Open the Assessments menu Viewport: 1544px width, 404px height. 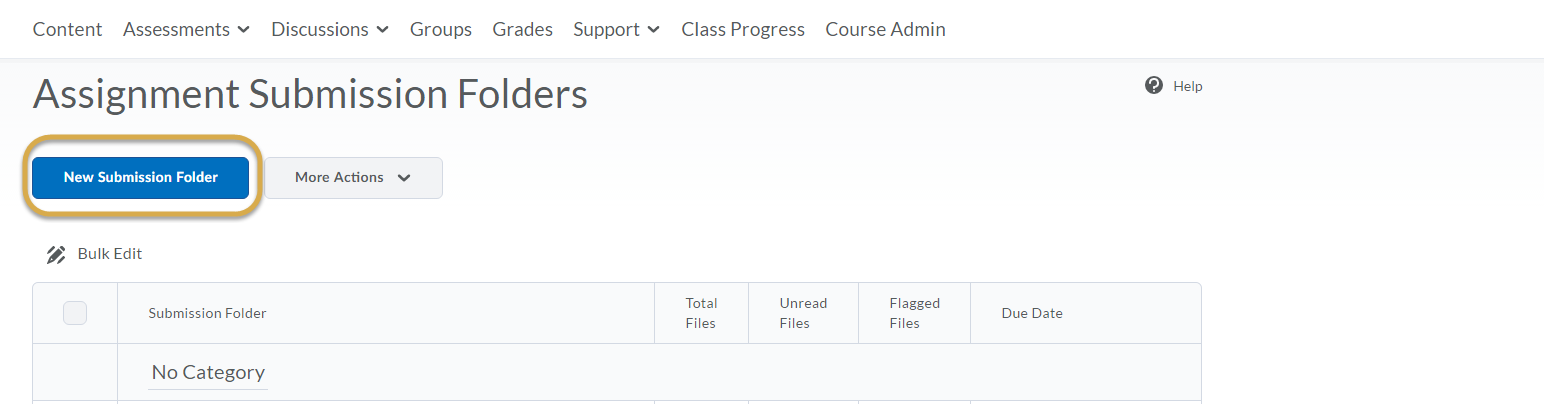tap(186, 30)
